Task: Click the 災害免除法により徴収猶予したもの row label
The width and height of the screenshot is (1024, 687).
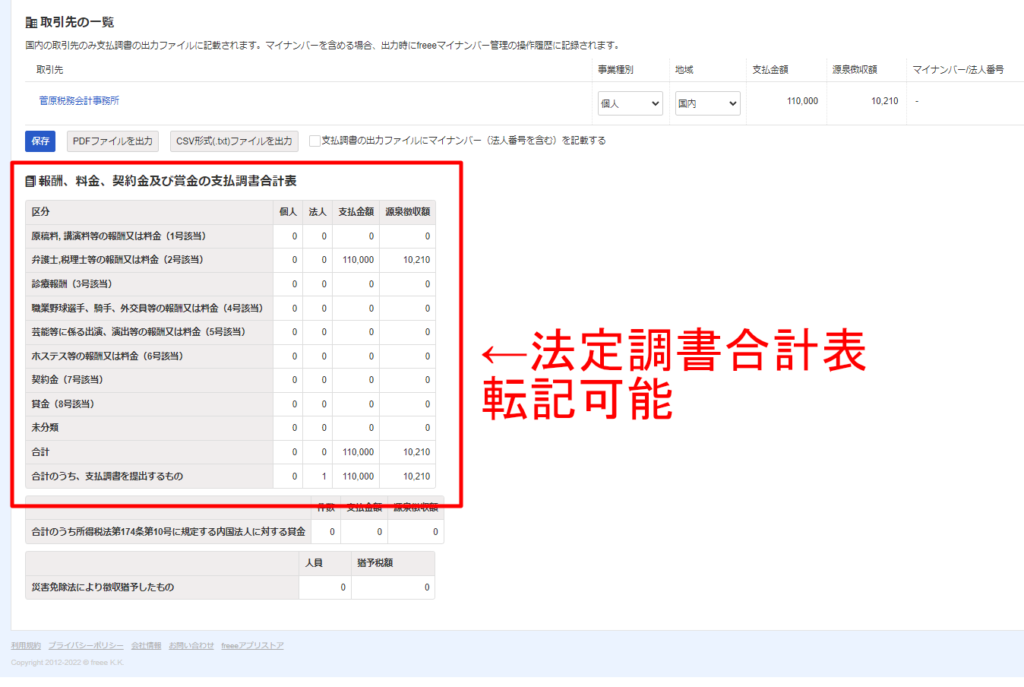Action: point(102,587)
